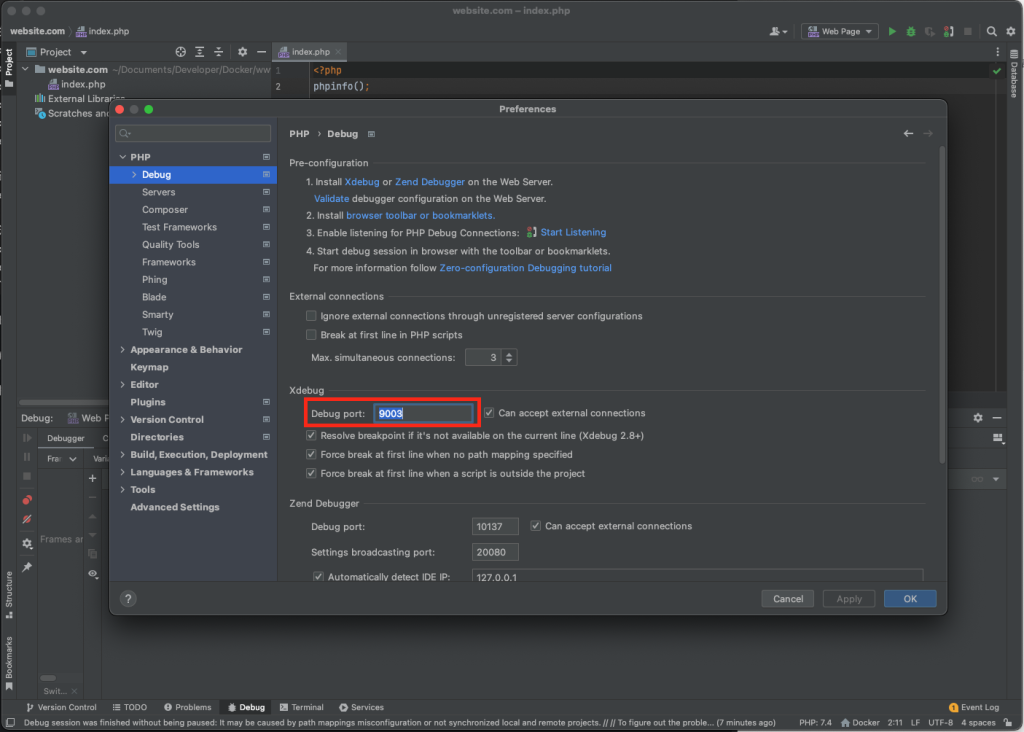Open the Web Page run configuration dropdown

[x=840, y=31]
